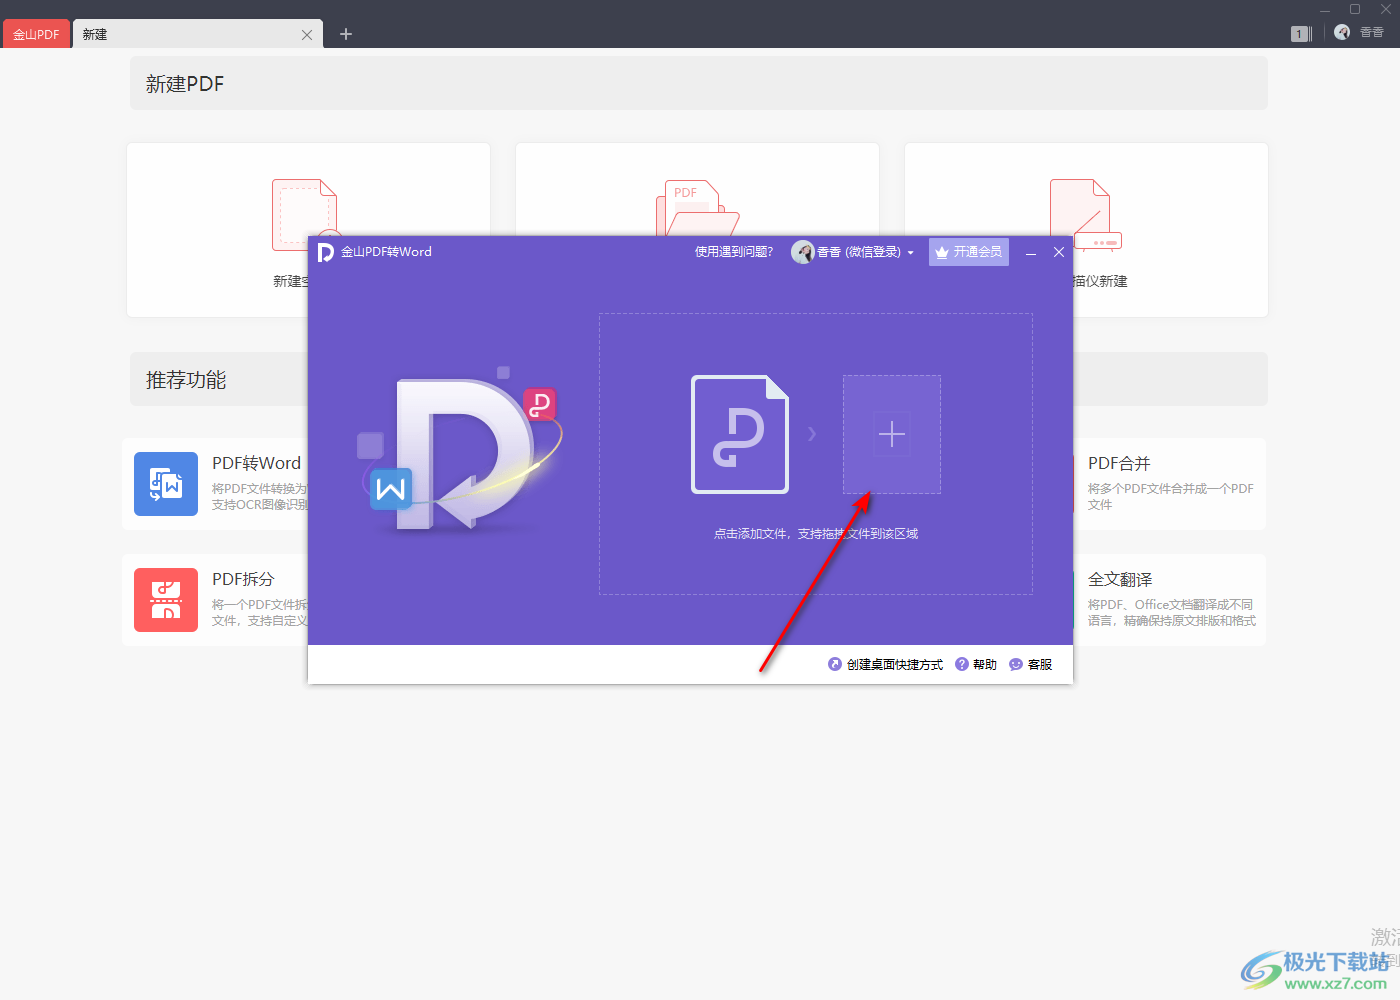Open the PDF转Word feature card title
1400x1000 pixels.
[x=256, y=463]
